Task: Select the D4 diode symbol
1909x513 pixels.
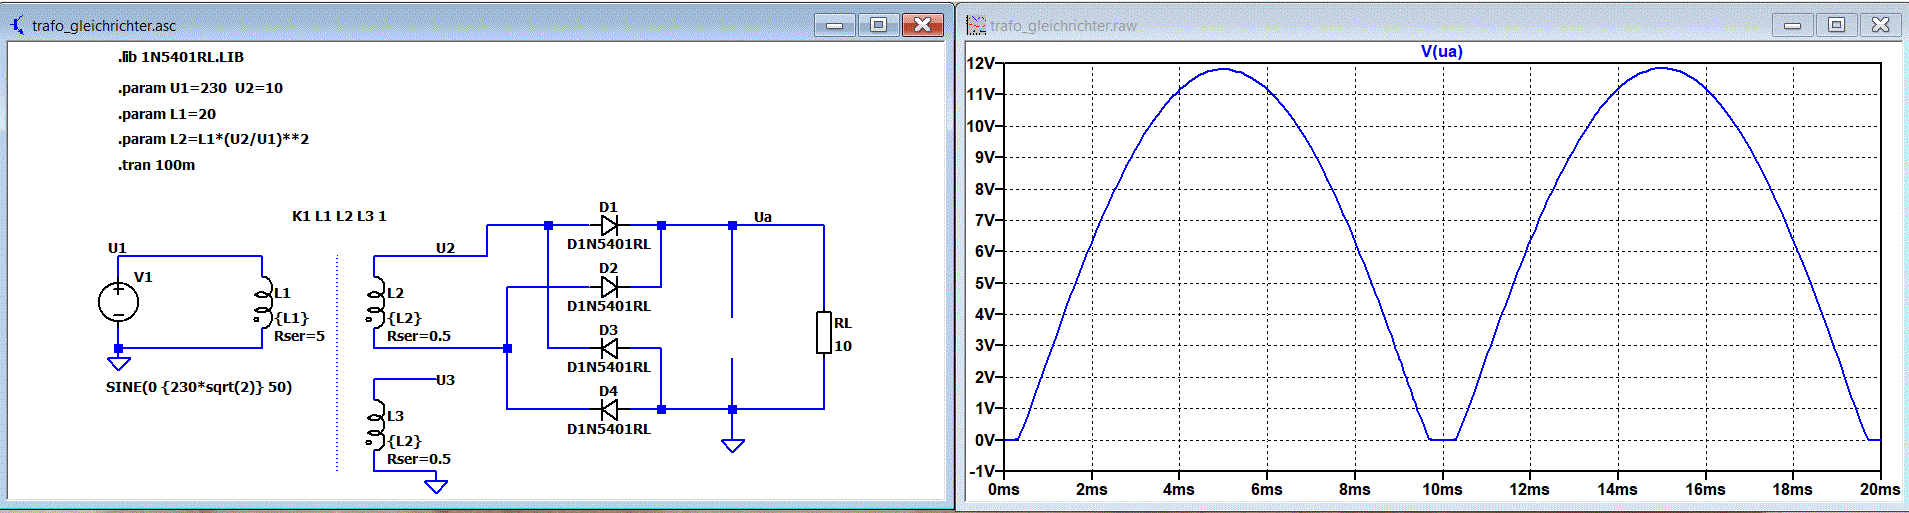Action: pyautogui.click(x=609, y=409)
